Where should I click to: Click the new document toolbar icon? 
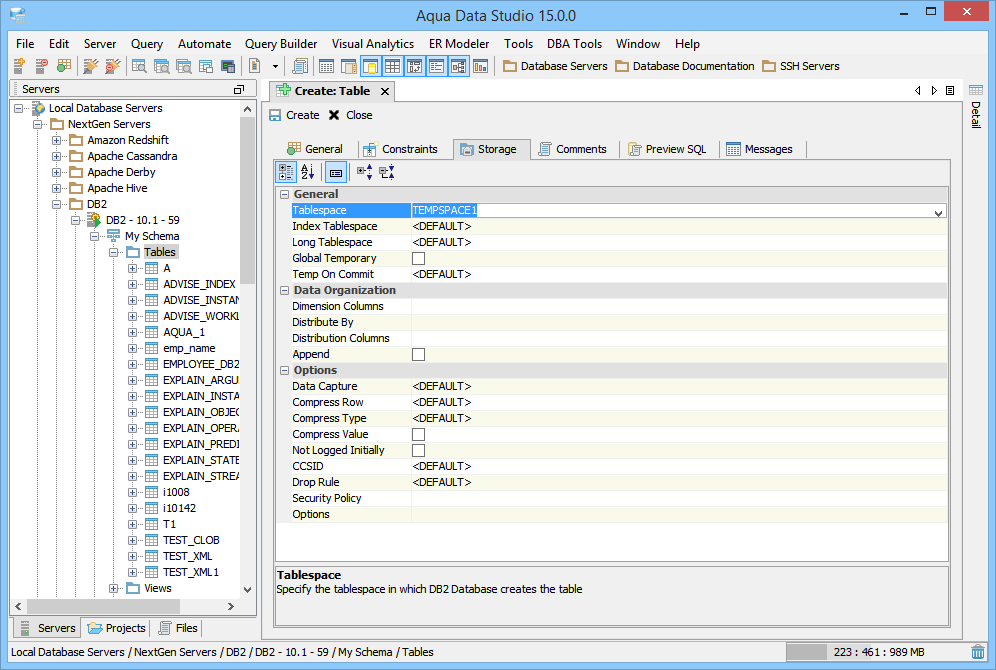pos(255,66)
